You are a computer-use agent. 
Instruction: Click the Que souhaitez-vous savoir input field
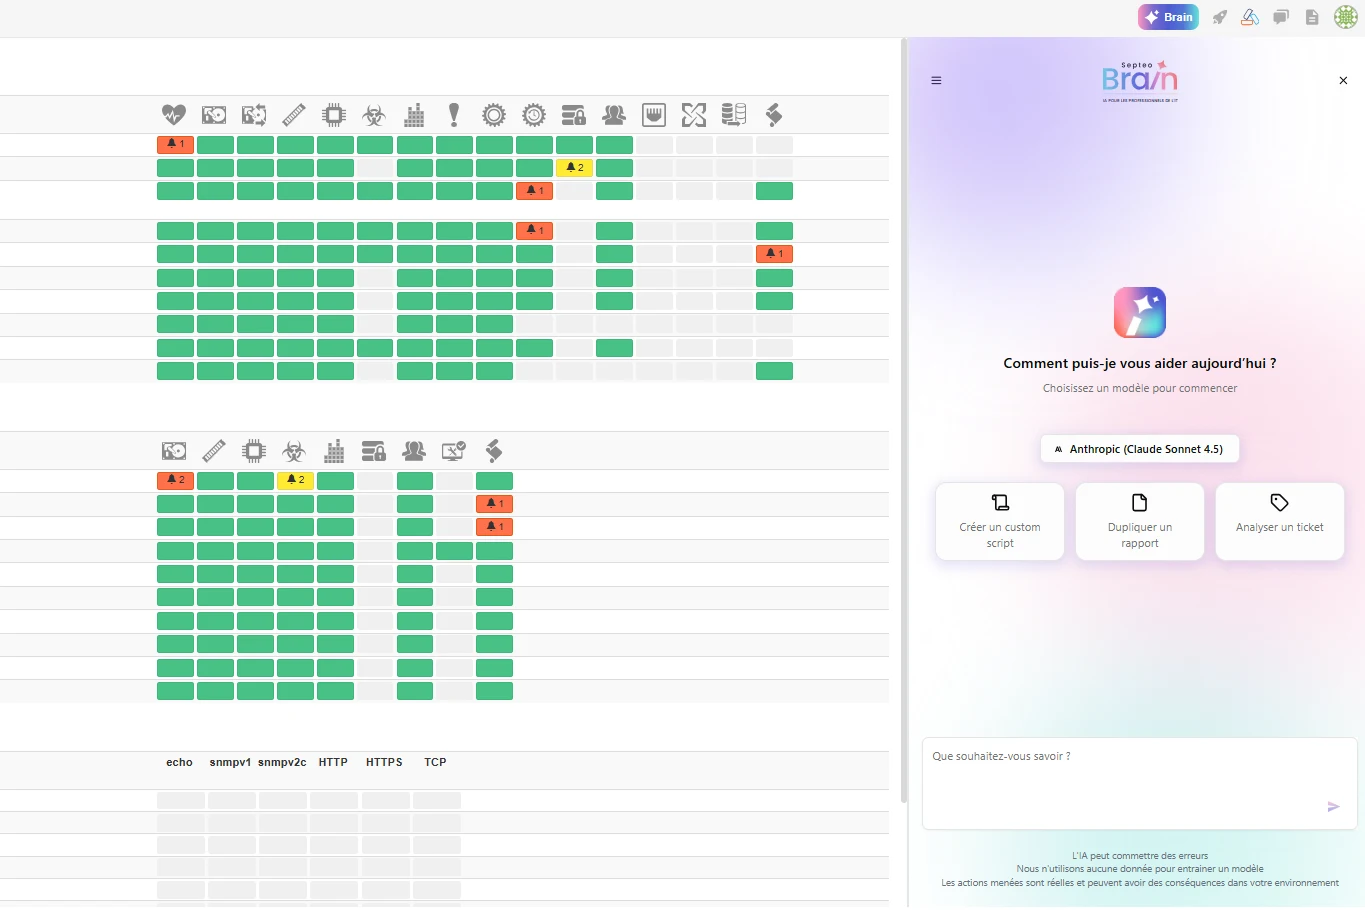[x=1139, y=784]
